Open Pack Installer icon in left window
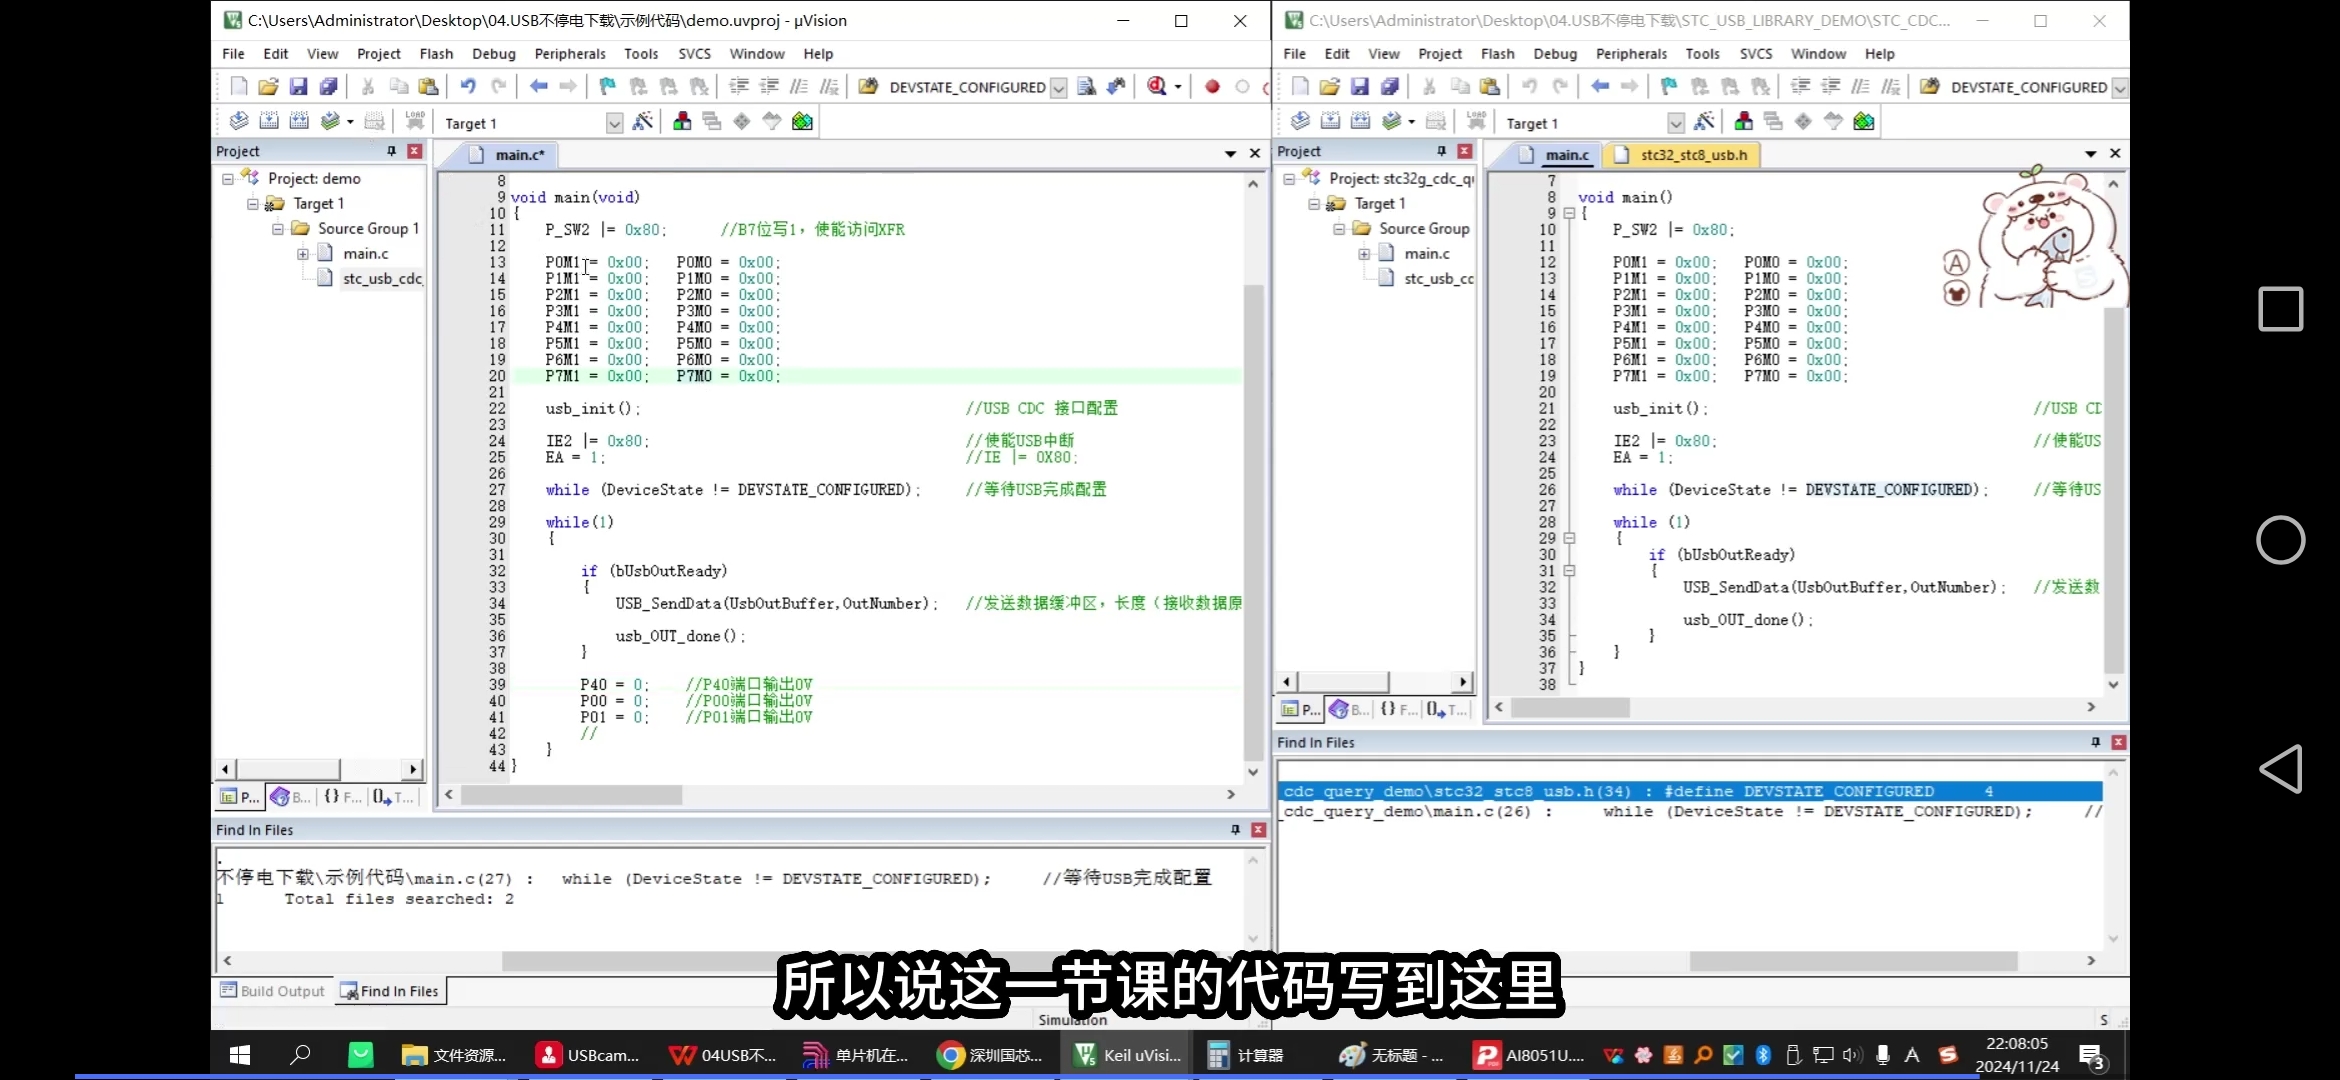 (802, 122)
